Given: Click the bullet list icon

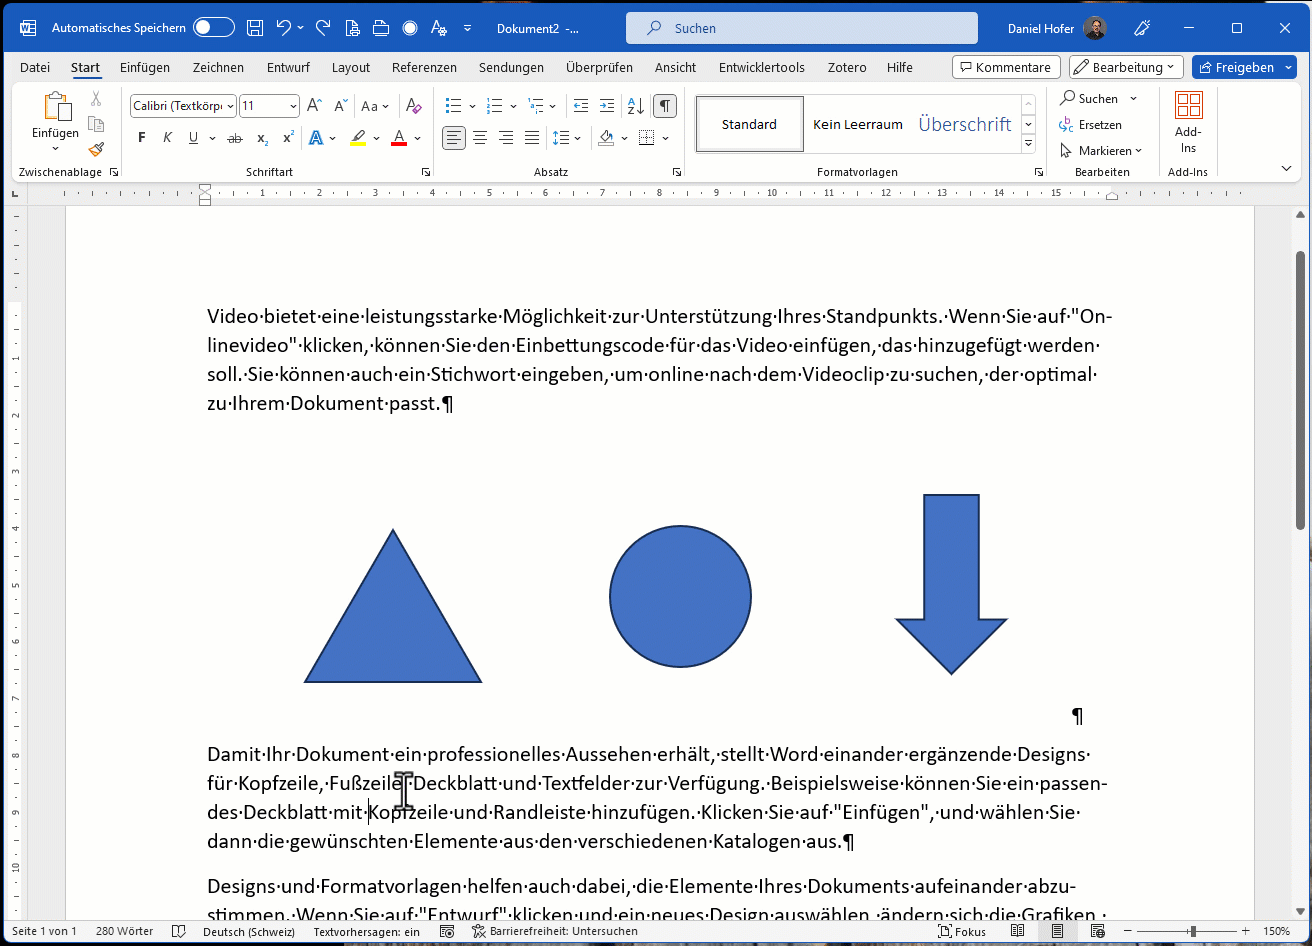Looking at the screenshot, I should coord(453,106).
